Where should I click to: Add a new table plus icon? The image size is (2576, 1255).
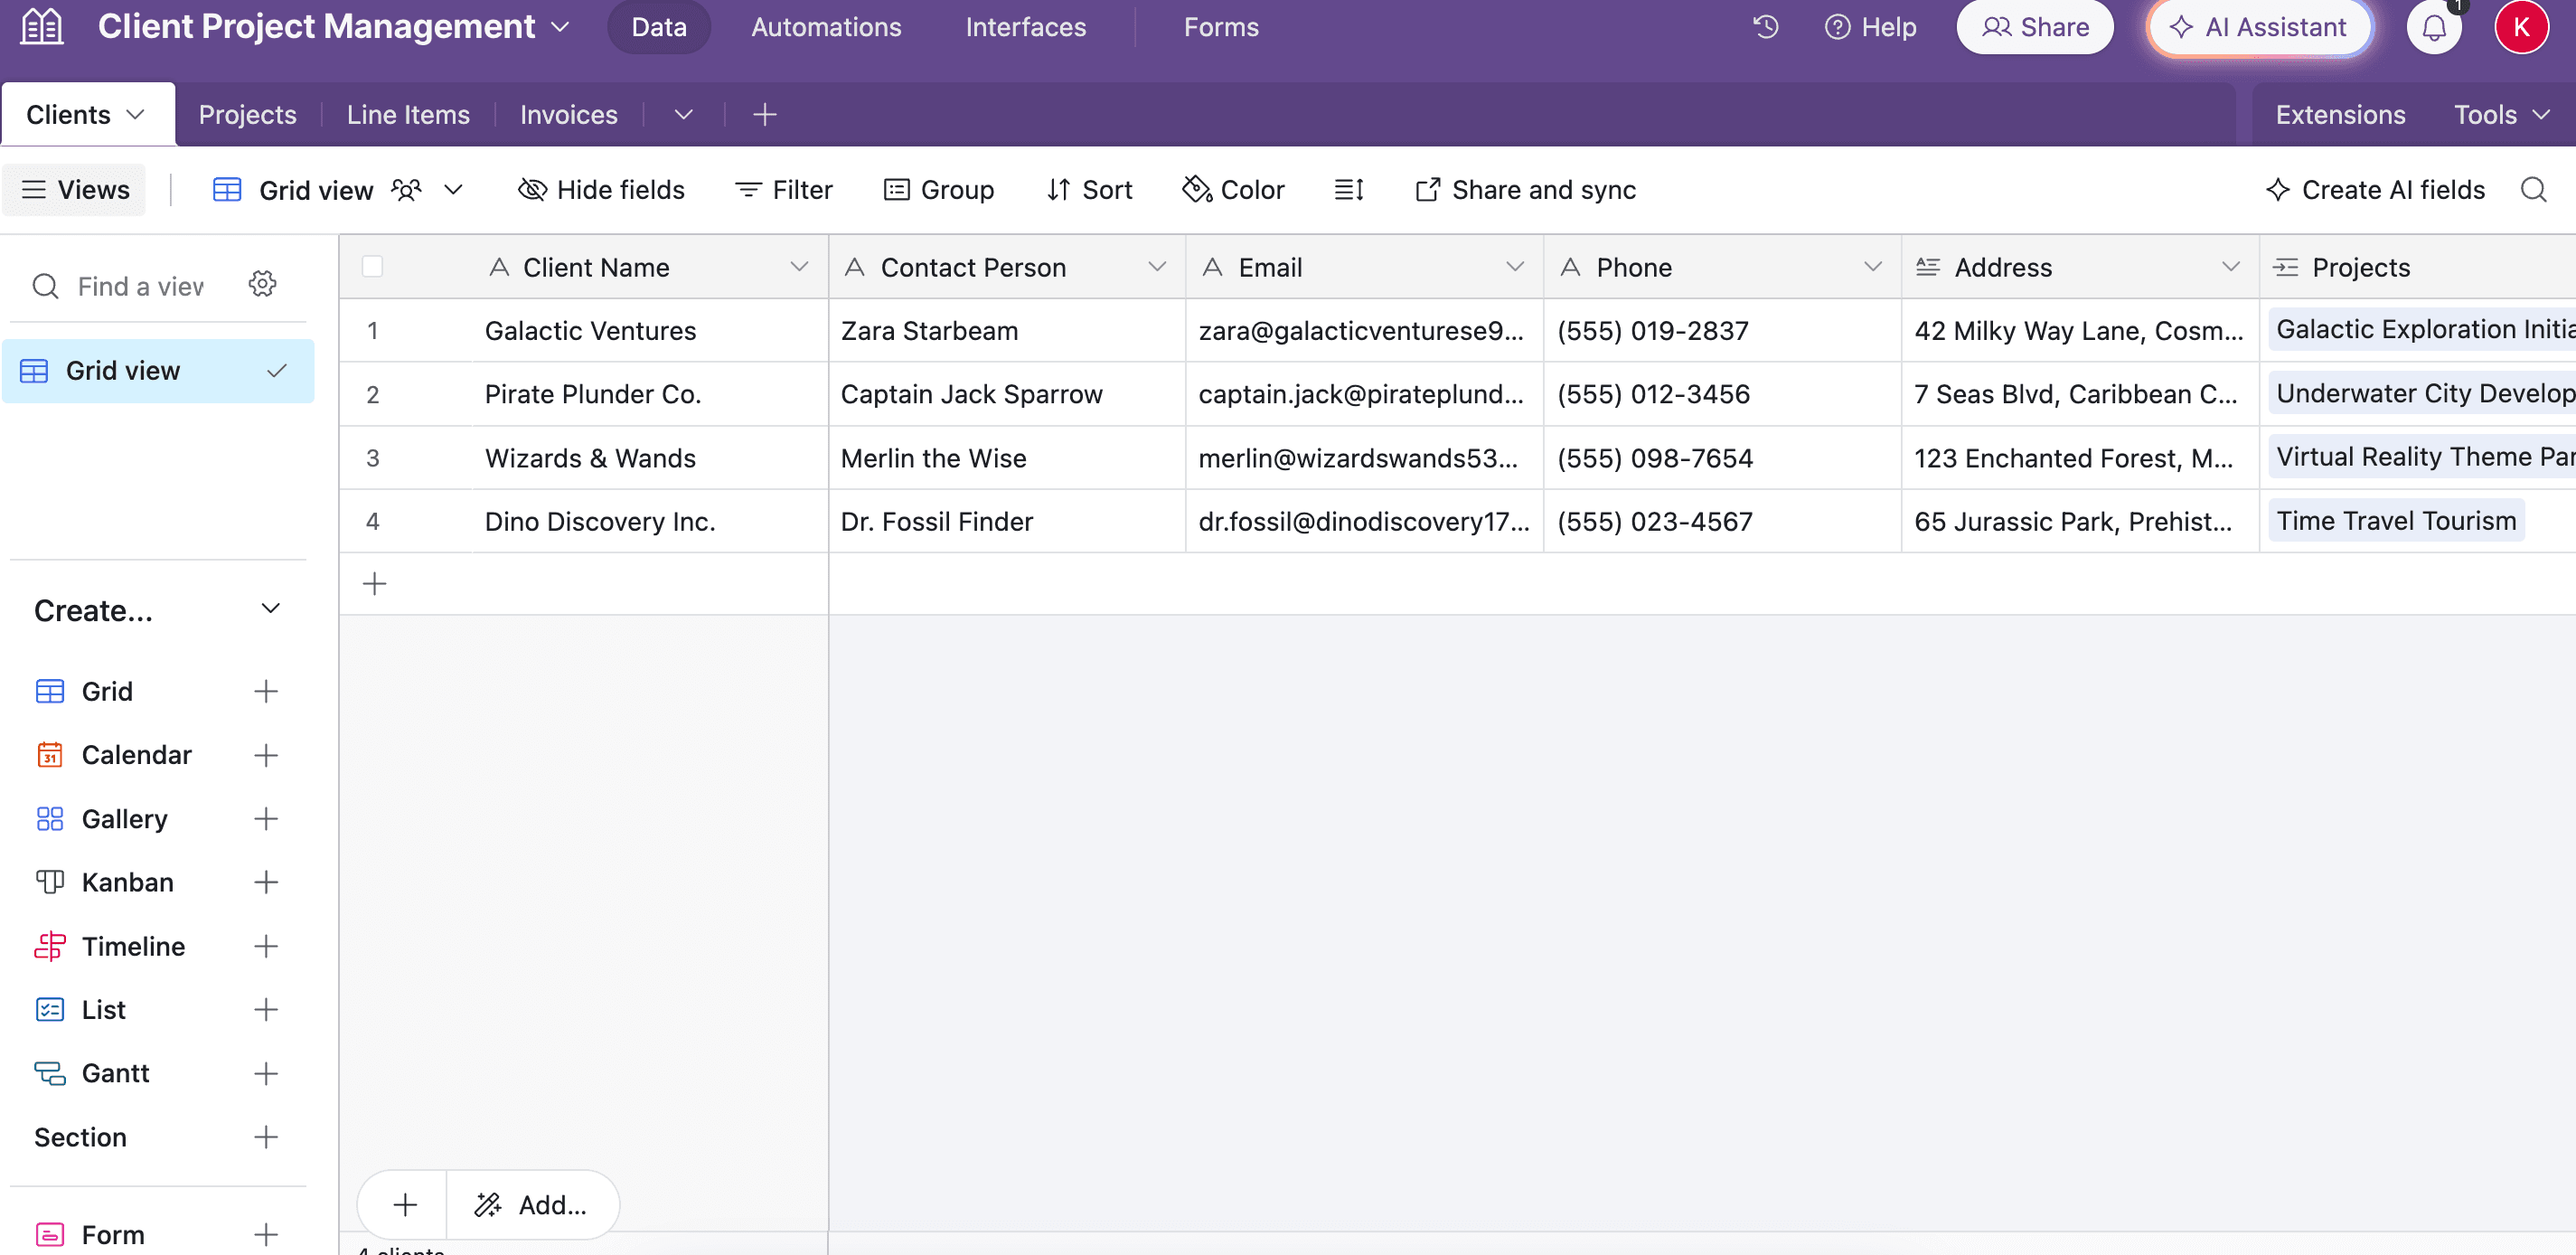[x=764, y=115]
